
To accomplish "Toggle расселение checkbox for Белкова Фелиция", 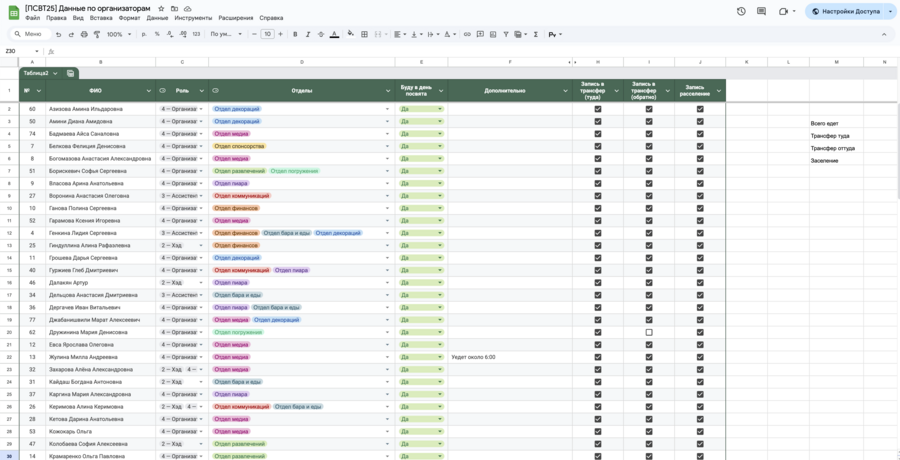I will tap(700, 146).
